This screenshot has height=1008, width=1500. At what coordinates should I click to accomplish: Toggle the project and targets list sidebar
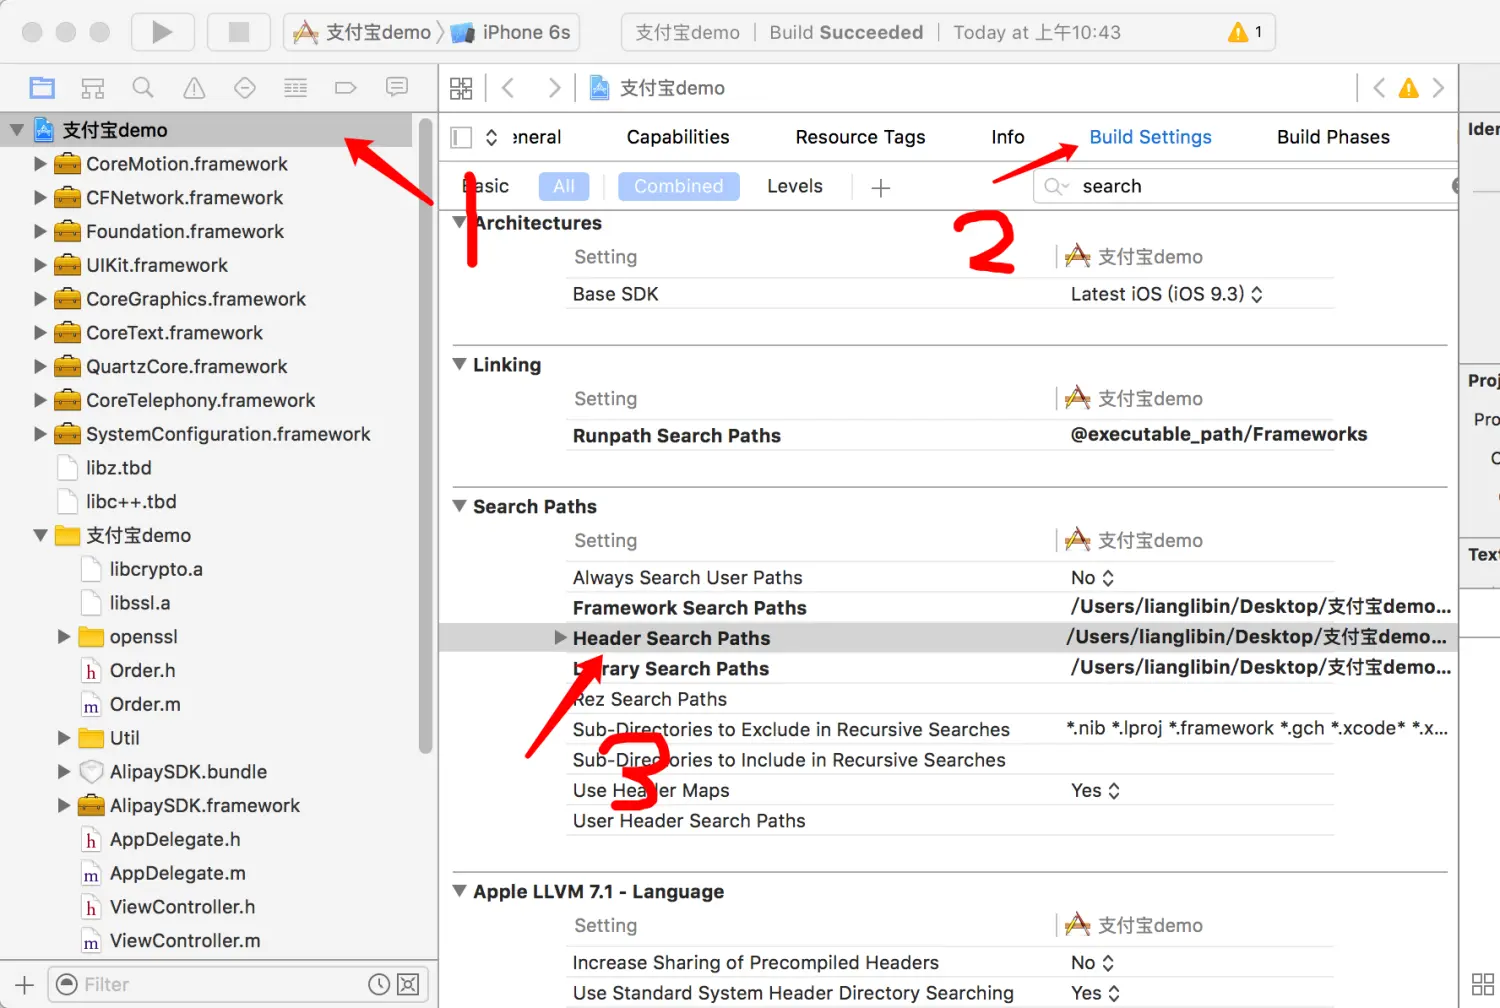461,137
